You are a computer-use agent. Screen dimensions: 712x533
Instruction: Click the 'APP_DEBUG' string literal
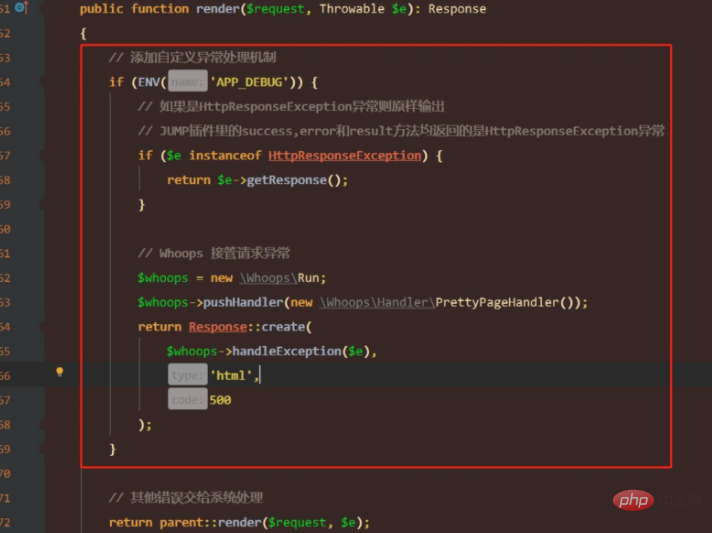[250, 82]
